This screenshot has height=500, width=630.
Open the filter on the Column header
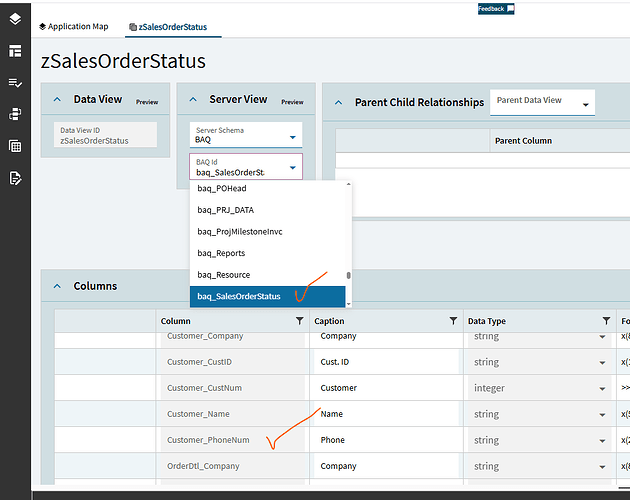299,321
